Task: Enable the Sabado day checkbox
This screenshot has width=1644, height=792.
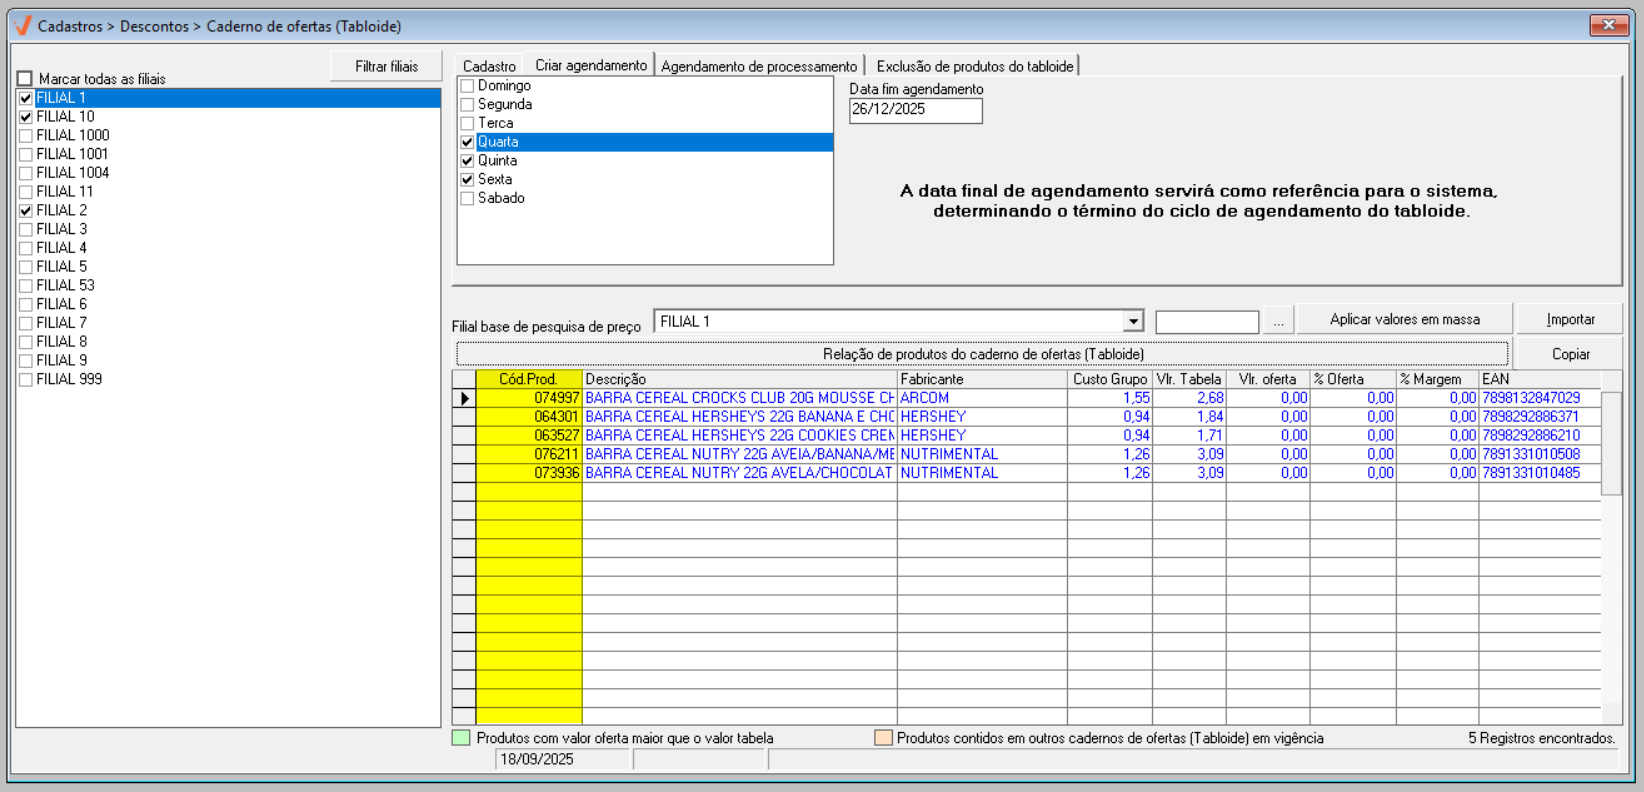Action: point(467,199)
